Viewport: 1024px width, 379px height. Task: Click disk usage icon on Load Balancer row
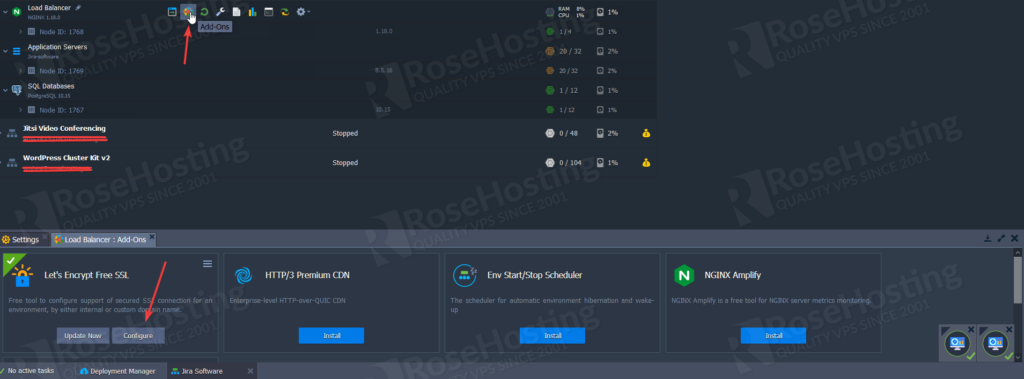[x=600, y=12]
